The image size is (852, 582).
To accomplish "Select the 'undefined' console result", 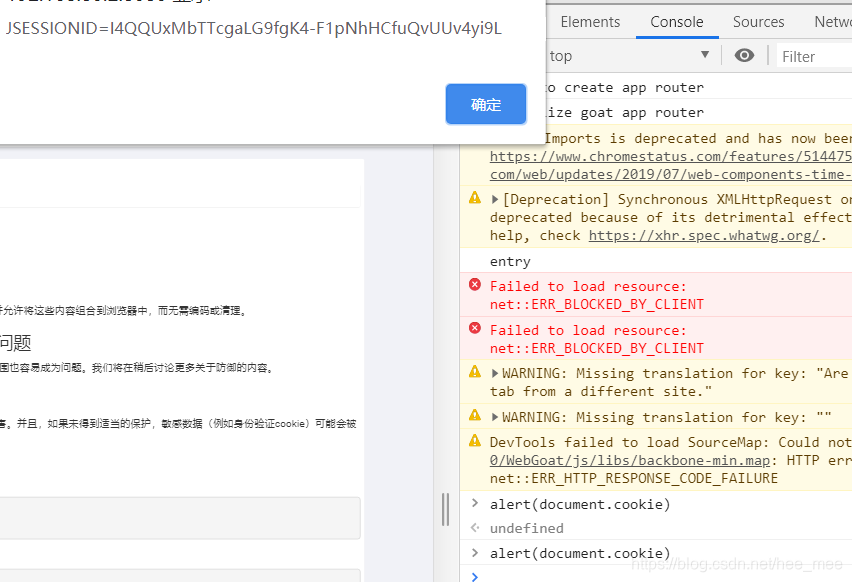I will pos(527,528).
